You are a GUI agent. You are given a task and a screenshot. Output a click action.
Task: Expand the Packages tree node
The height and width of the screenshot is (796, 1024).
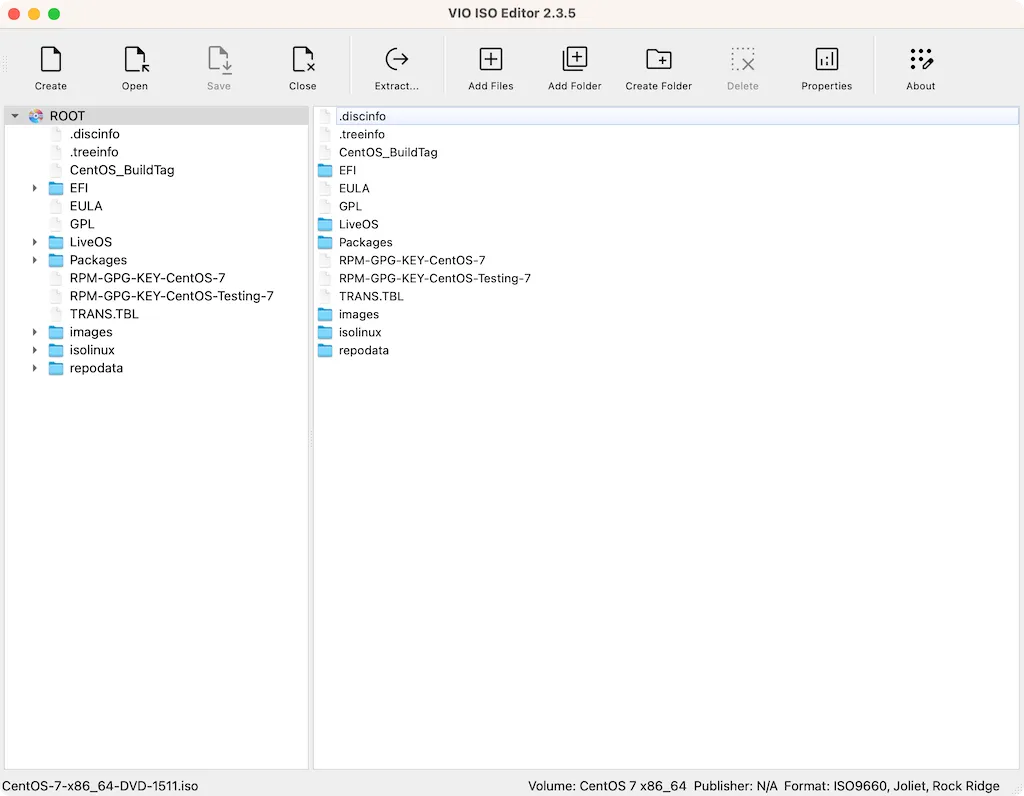coord(35,260)
